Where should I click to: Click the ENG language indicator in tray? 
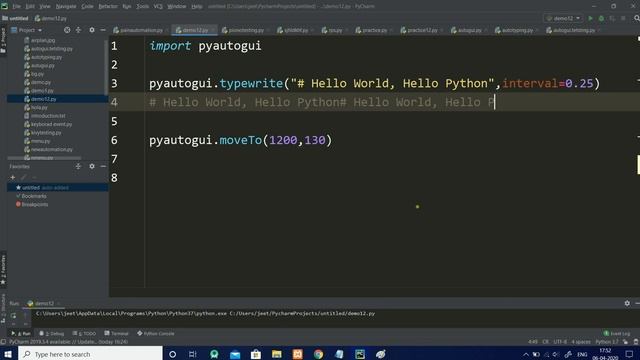(582, 354)
